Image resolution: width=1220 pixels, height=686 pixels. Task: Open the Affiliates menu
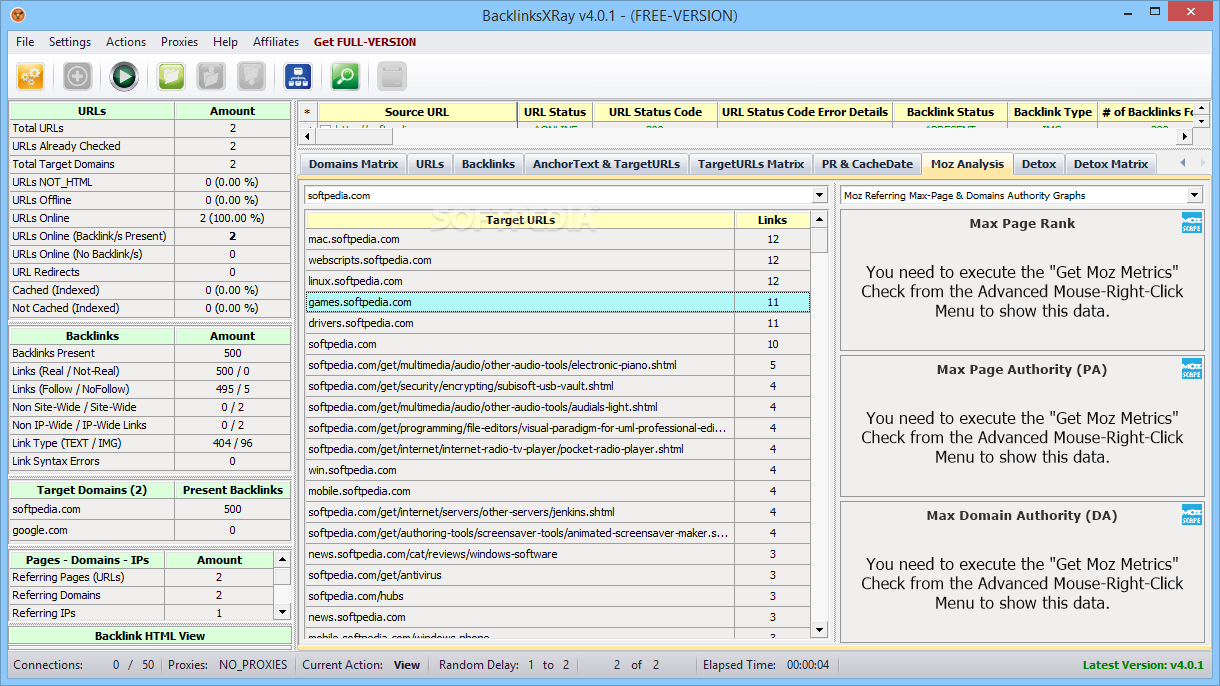tap(276, 42)
